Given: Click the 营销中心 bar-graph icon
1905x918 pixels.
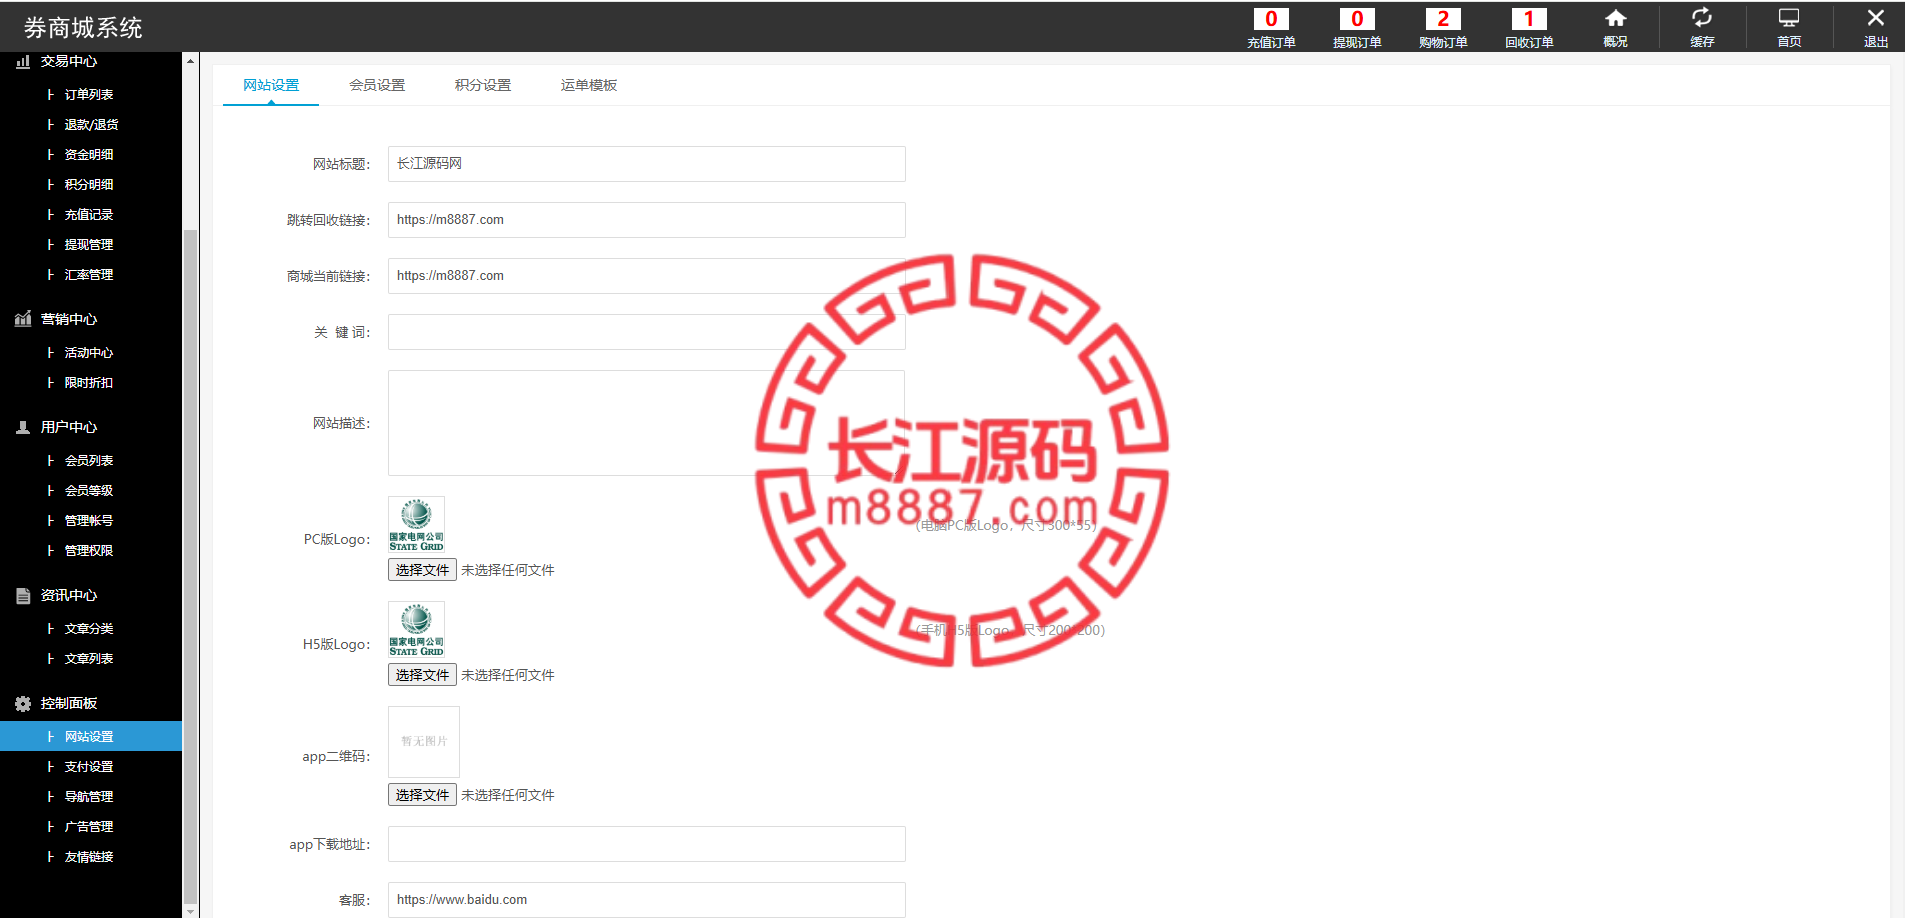Looking at the screenshot, I should [23, 319].
